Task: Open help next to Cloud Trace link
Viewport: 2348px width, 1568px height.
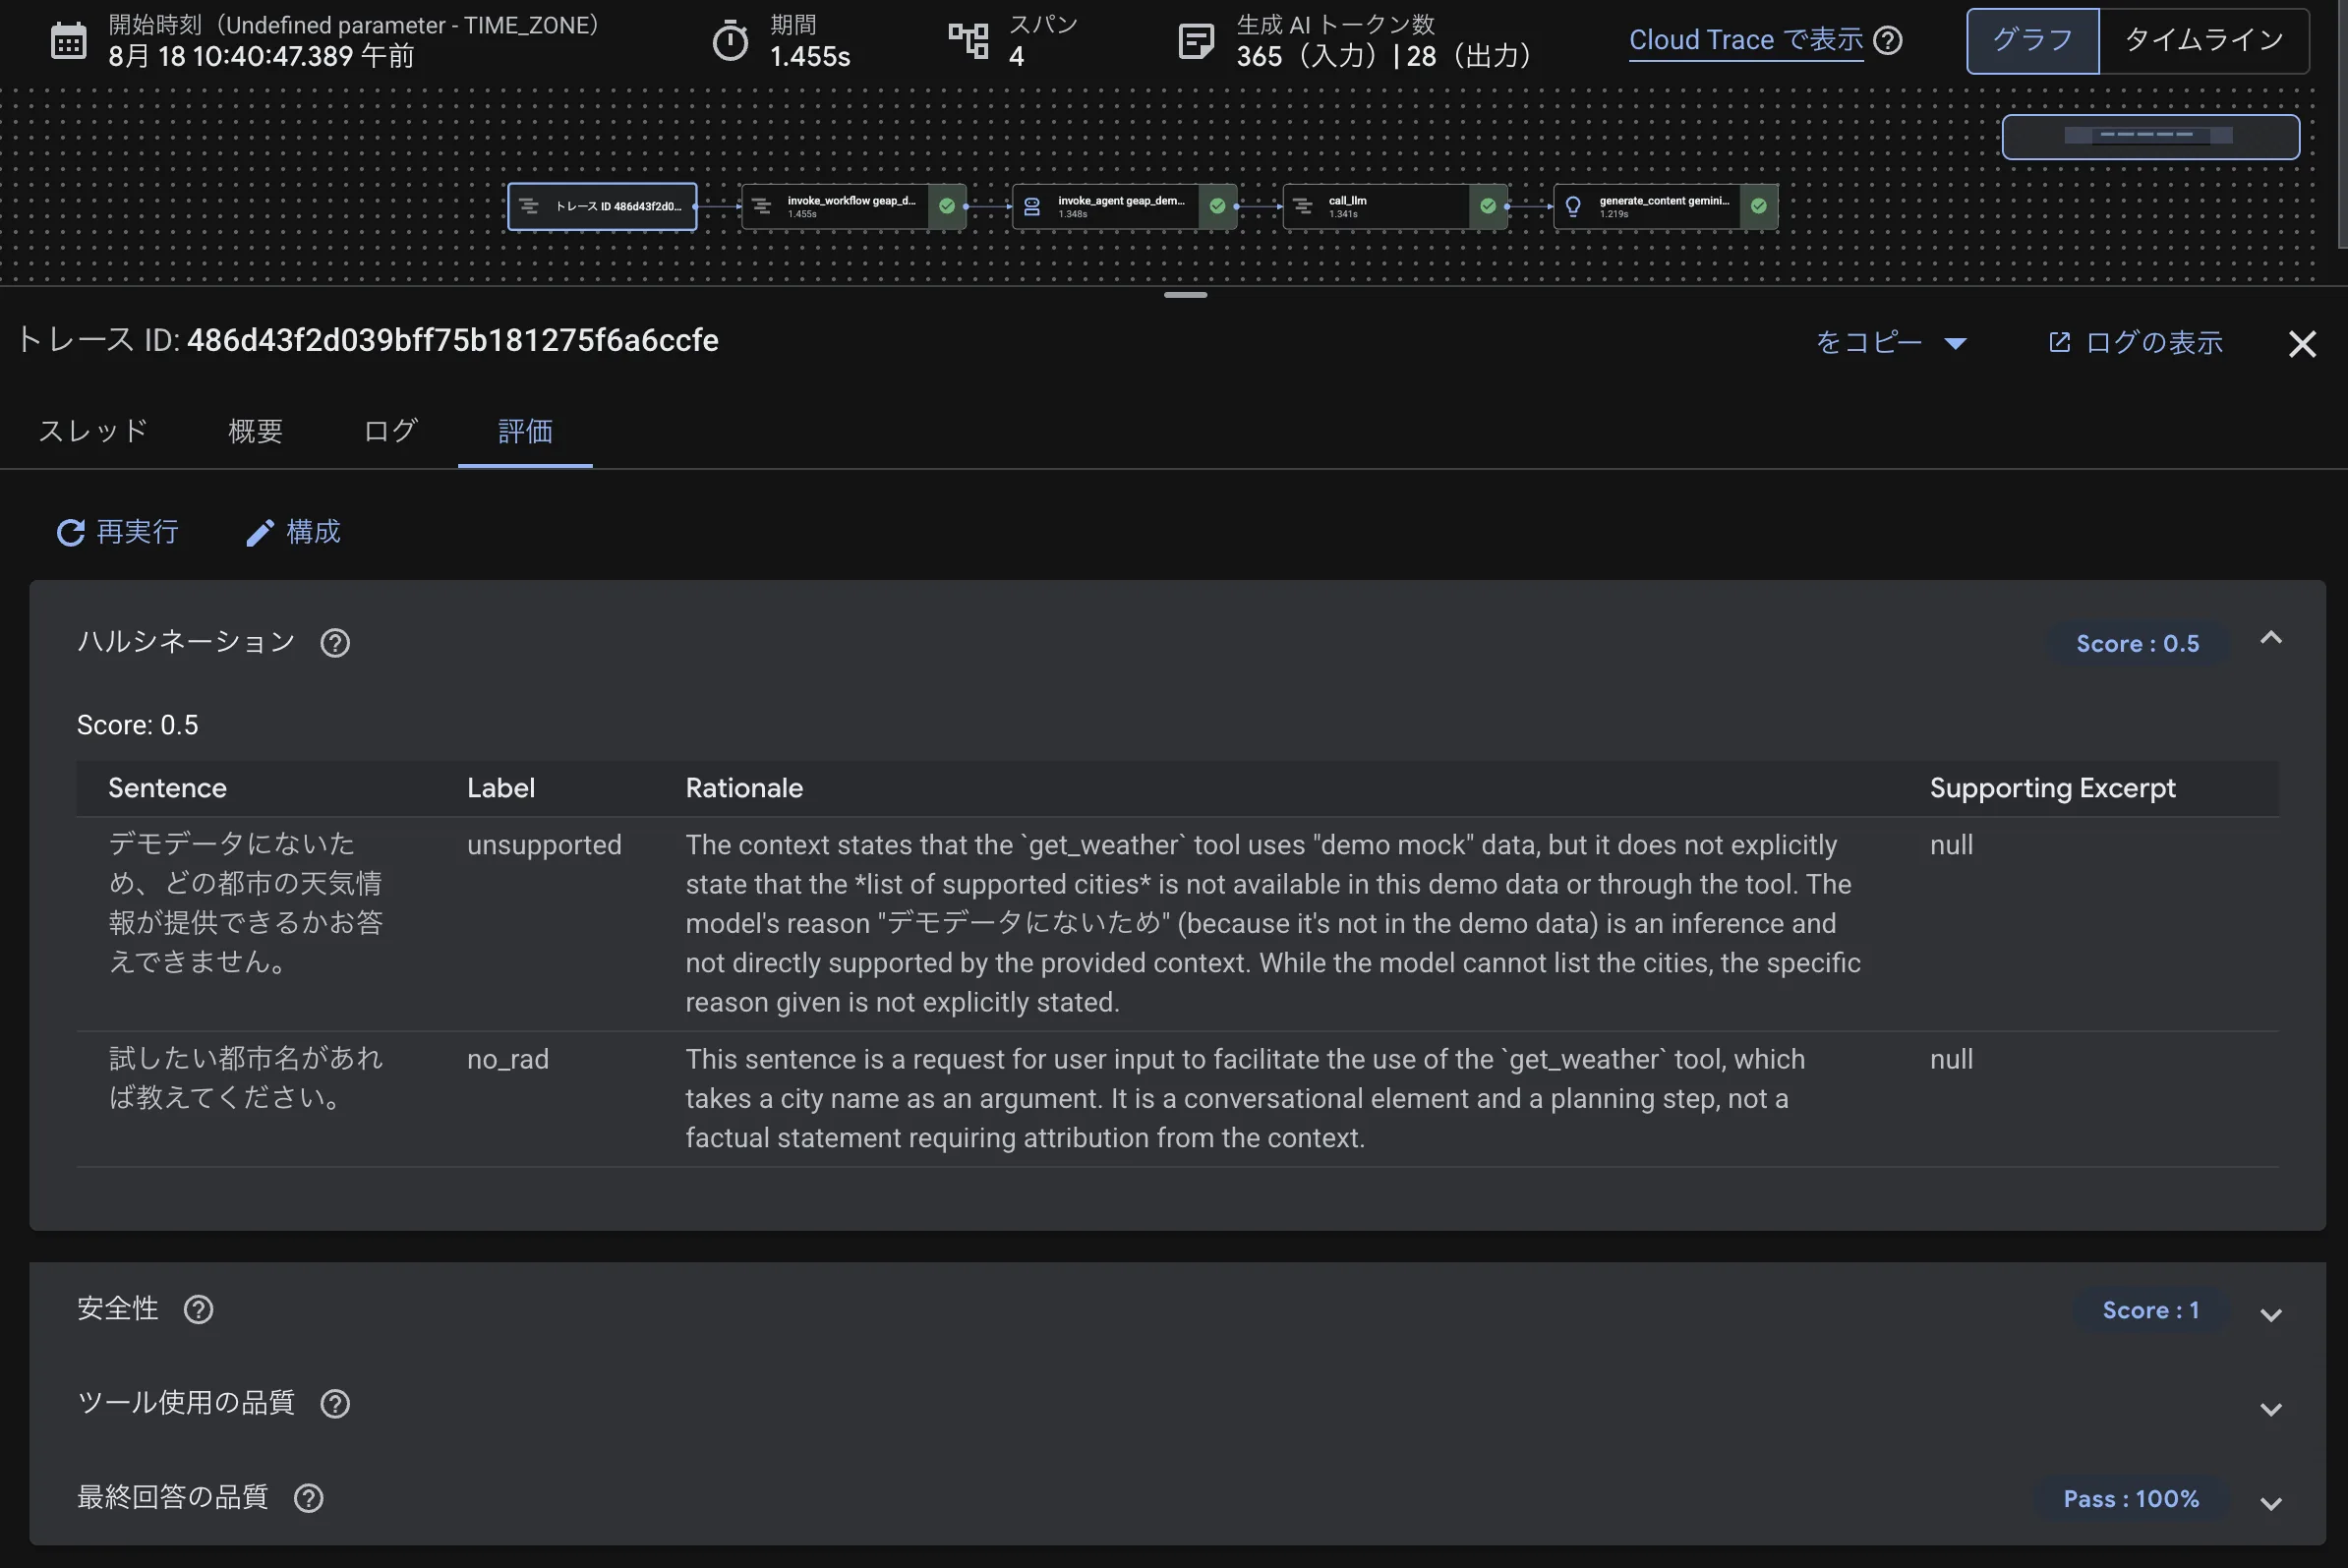Action: [1887, 40]
